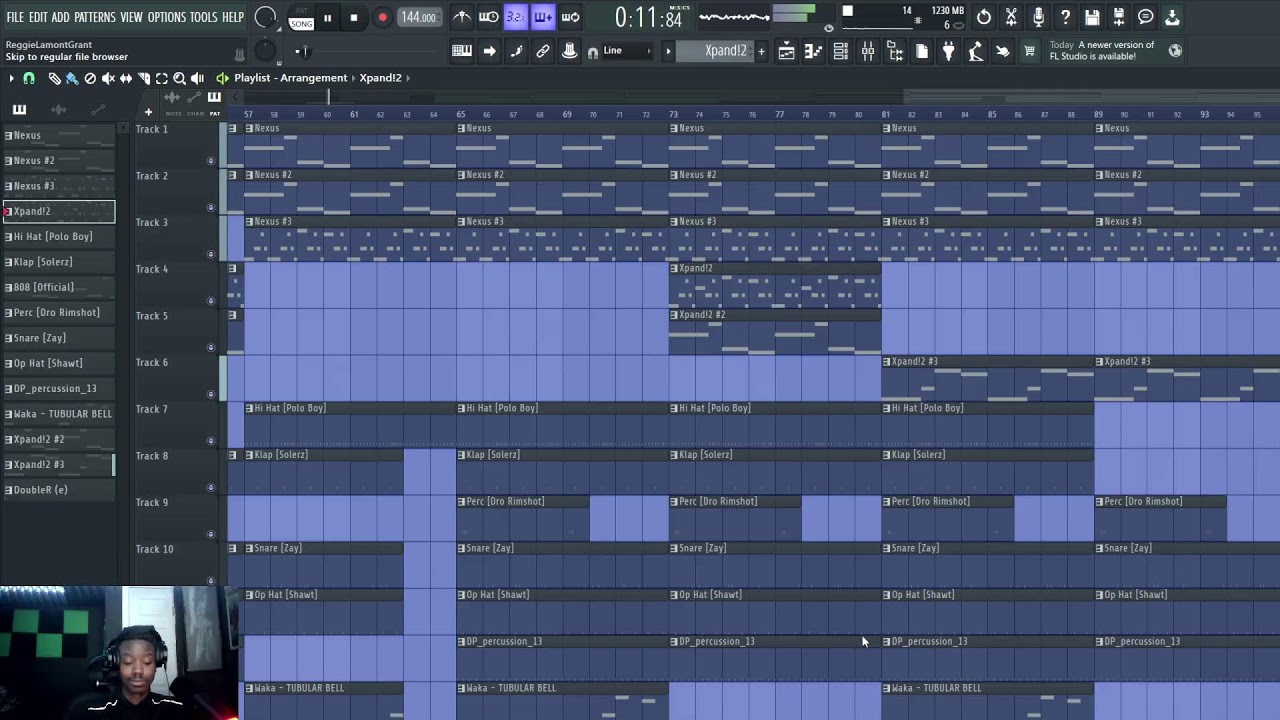
Task: Select the 808 [Official] pattern in picker
Action: pyautogui.click(x=59, y=288)
